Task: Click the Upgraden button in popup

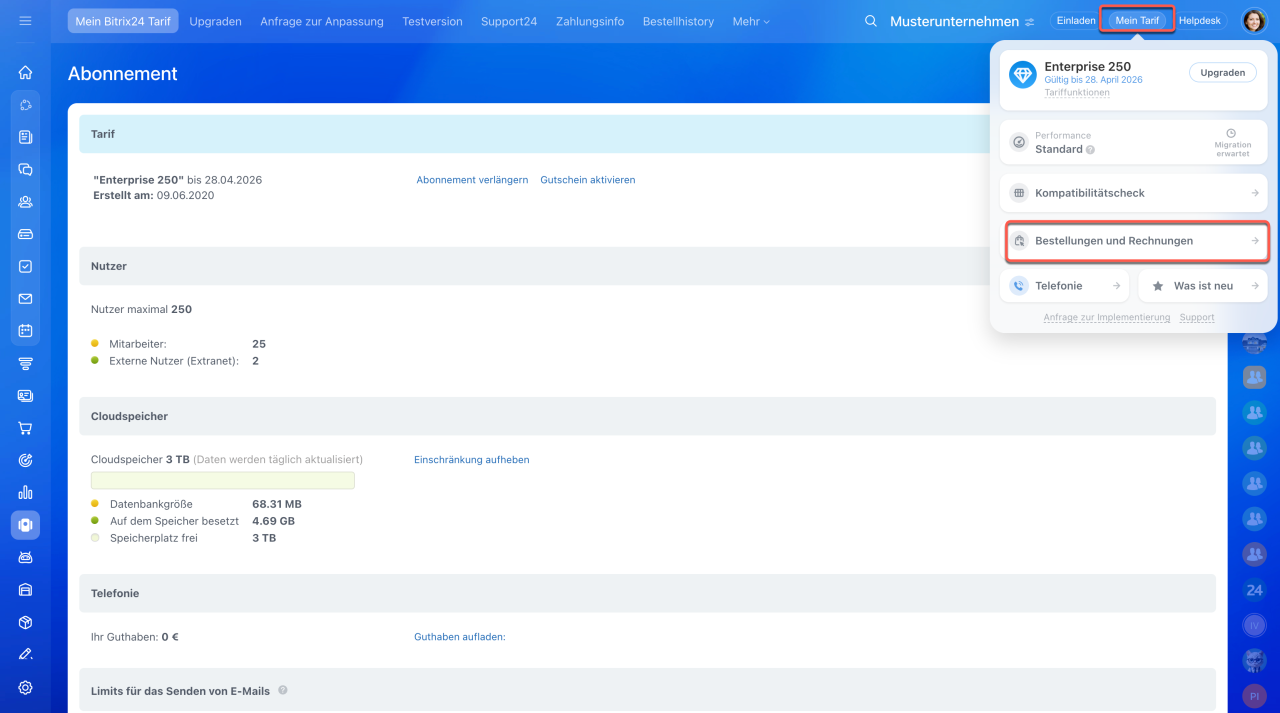Action: pos(1222,73)
